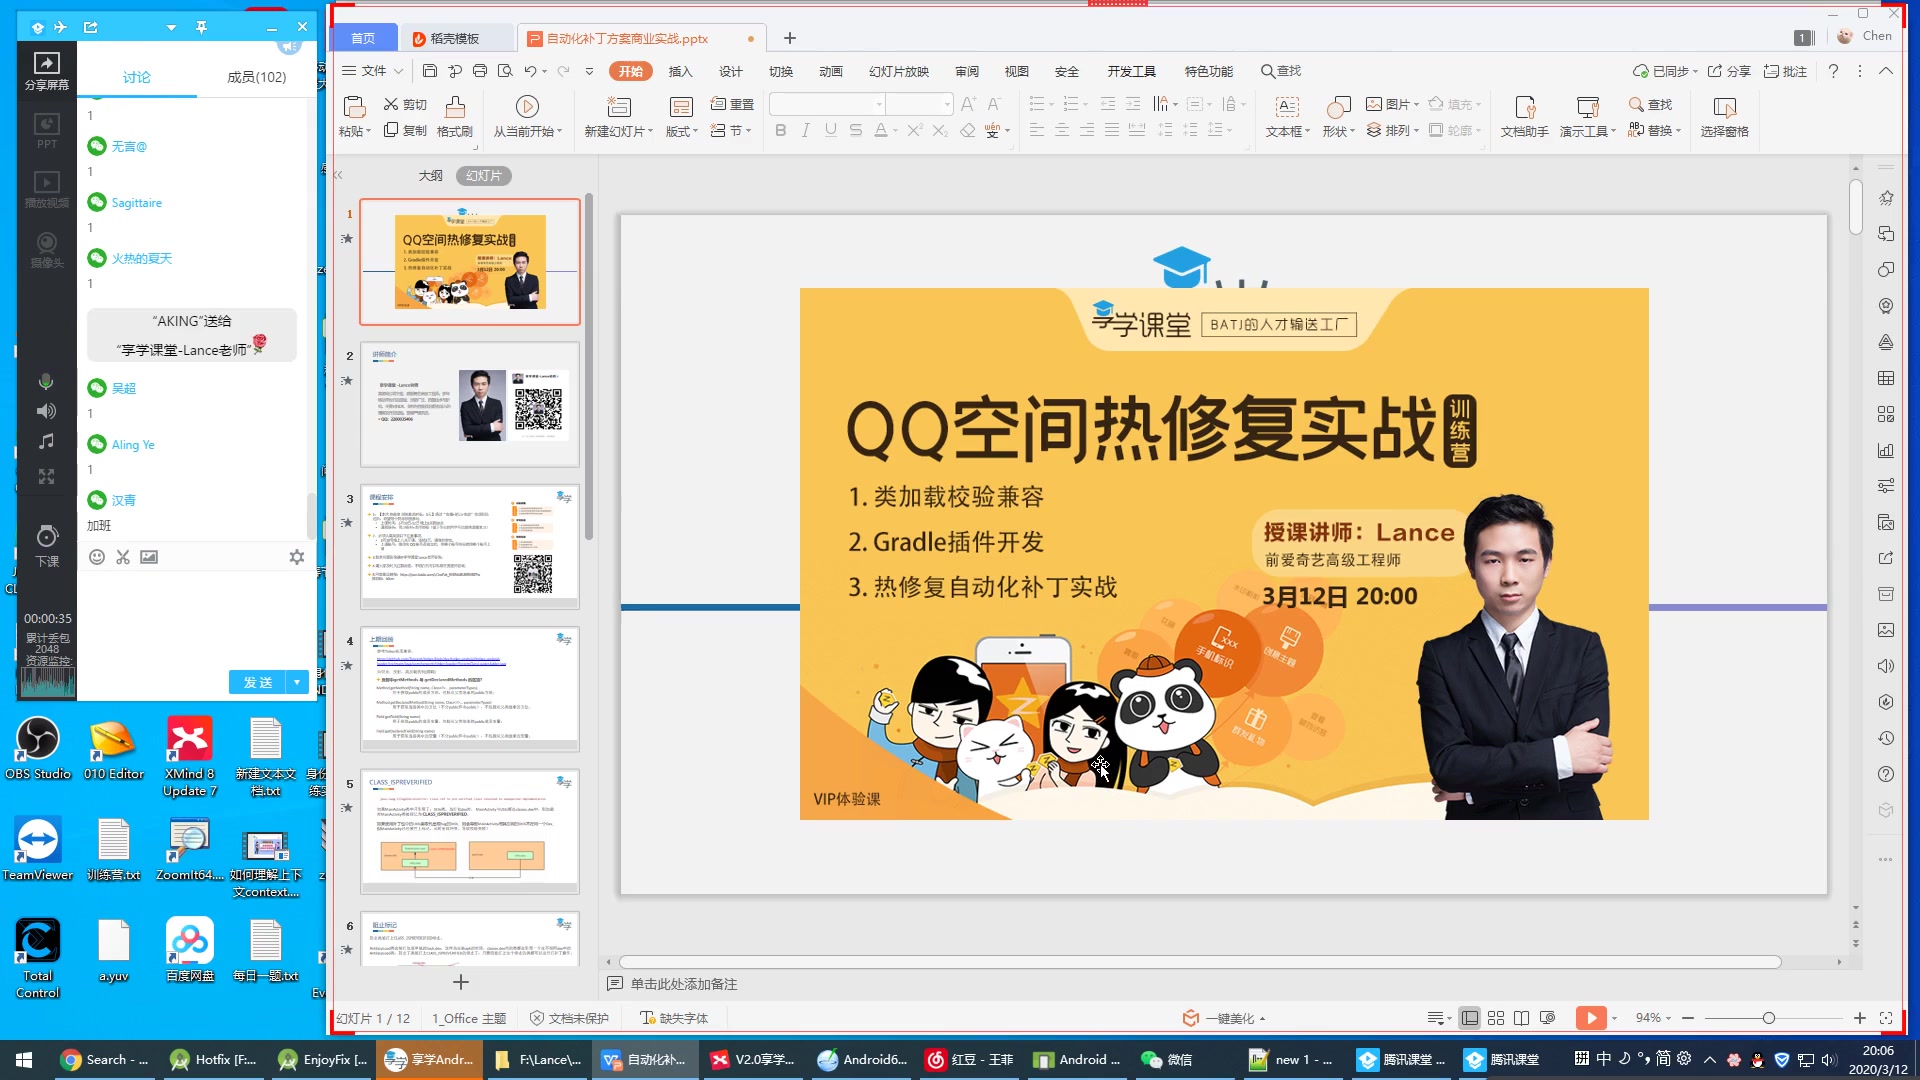Click the Send (发送) button in chat
Screen dimensions: 1920x1080
(x=257, y=682)
